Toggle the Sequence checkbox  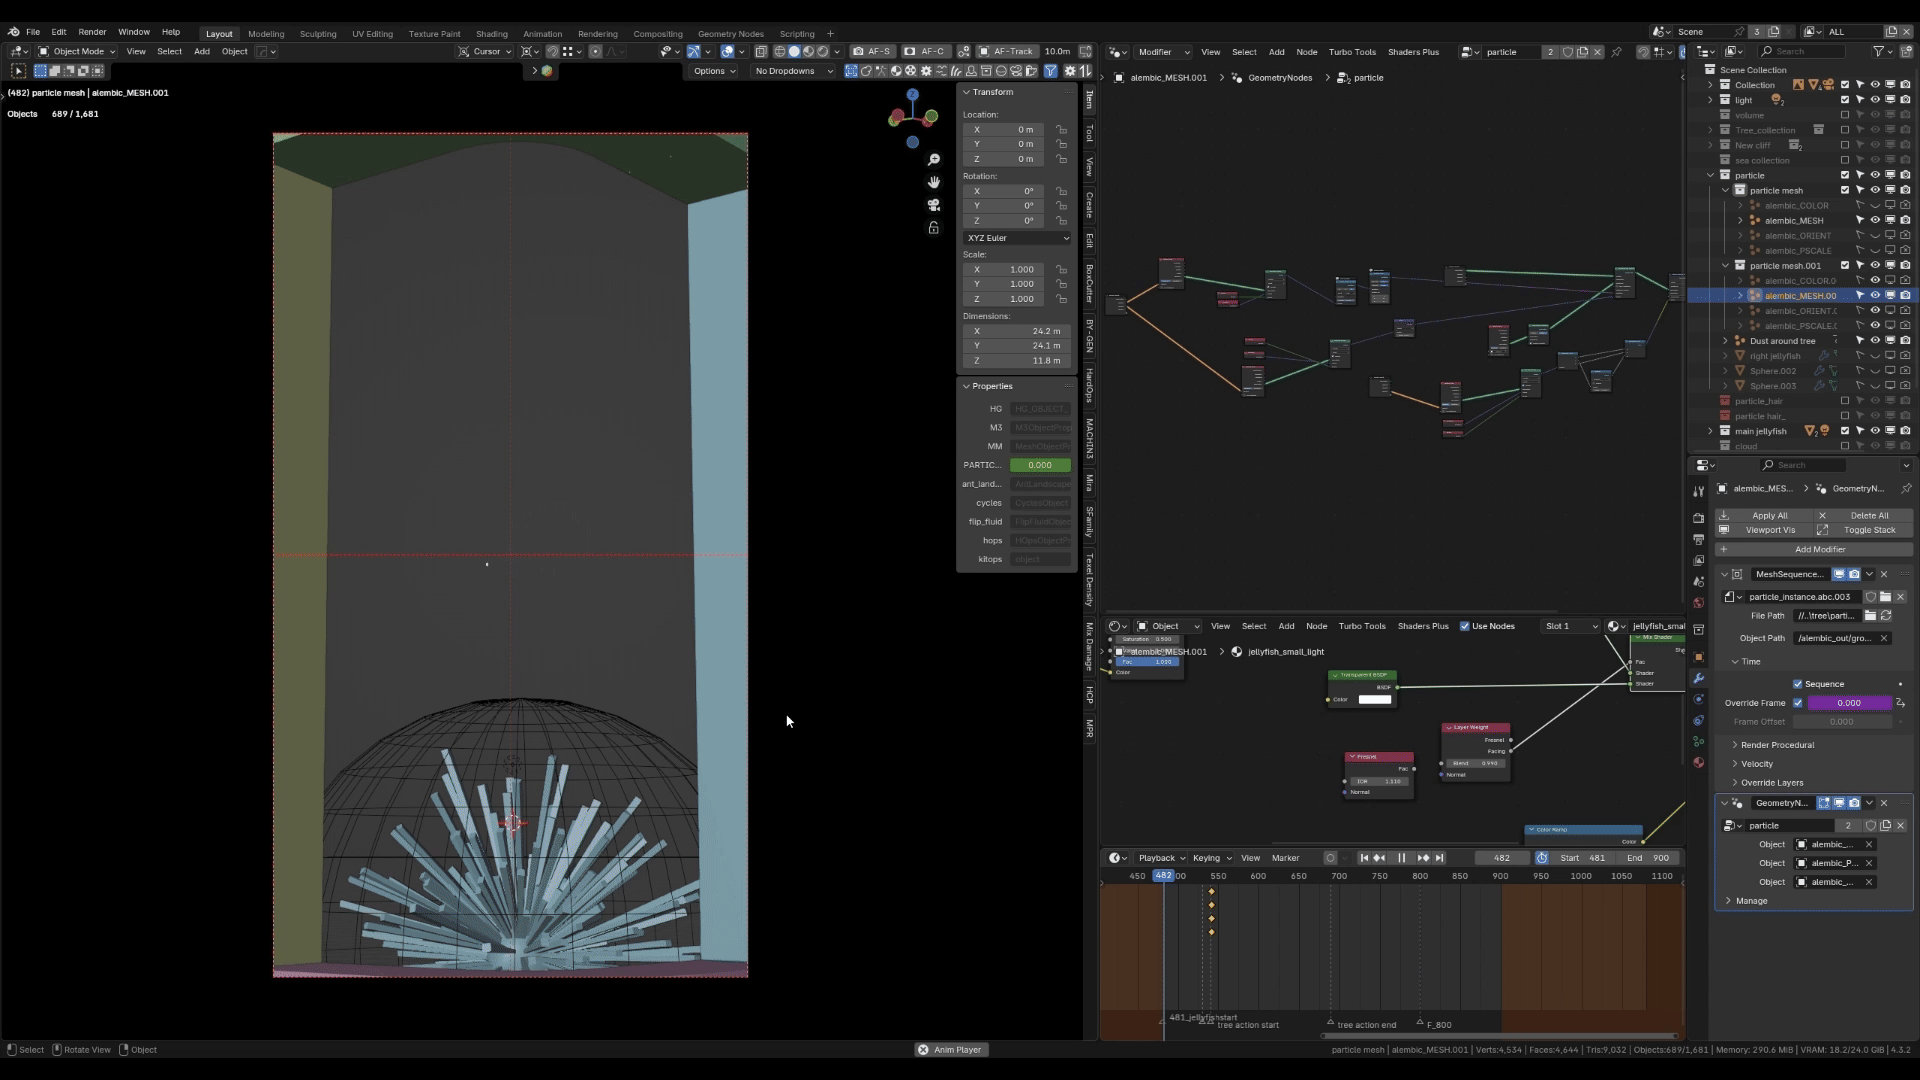click(x=1798, y=685)
